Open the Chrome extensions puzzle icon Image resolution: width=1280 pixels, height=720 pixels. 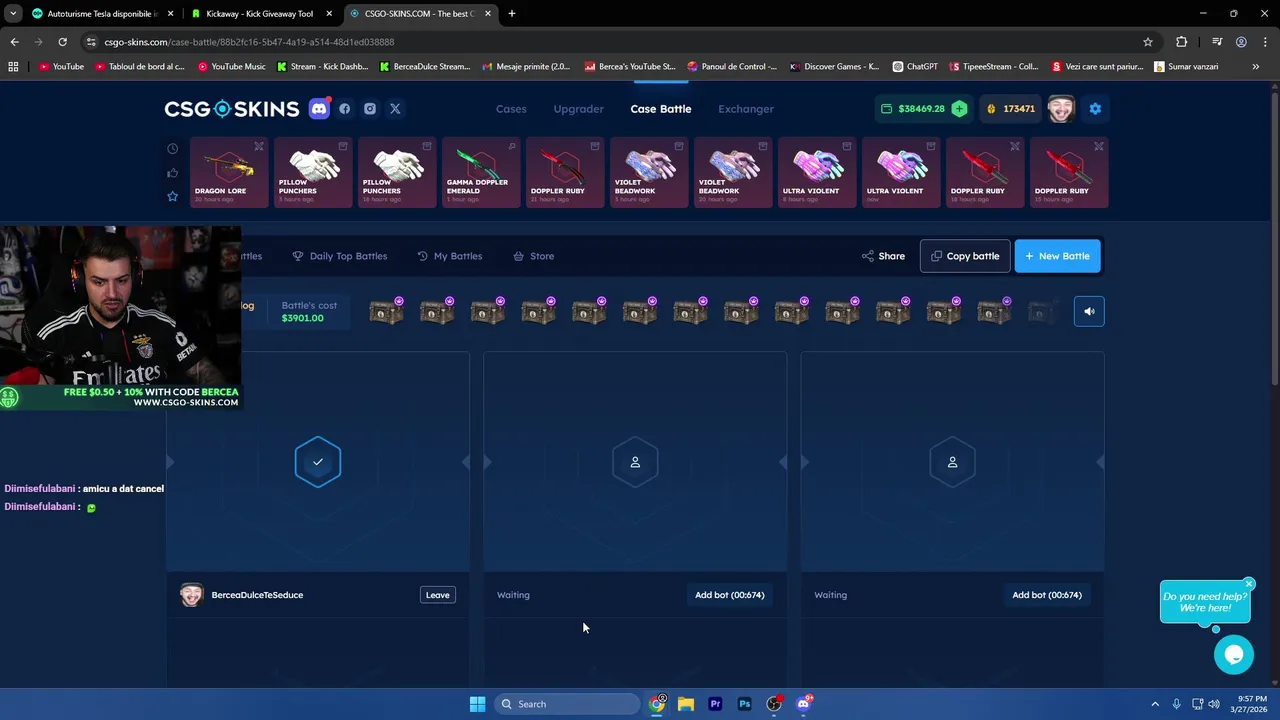tap(1182, 42)
